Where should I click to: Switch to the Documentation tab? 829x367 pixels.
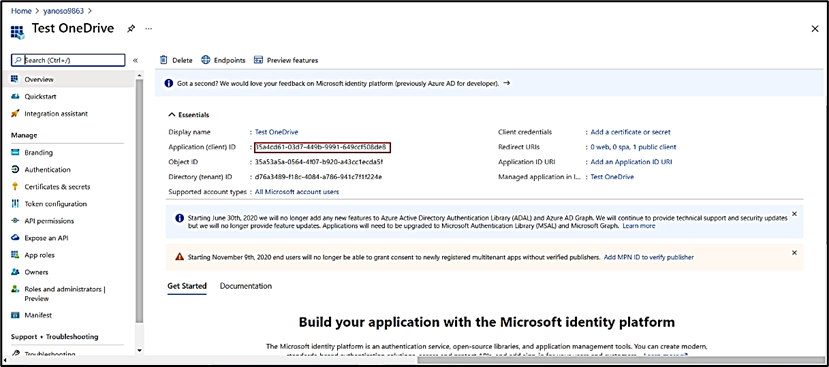point(246,286)
